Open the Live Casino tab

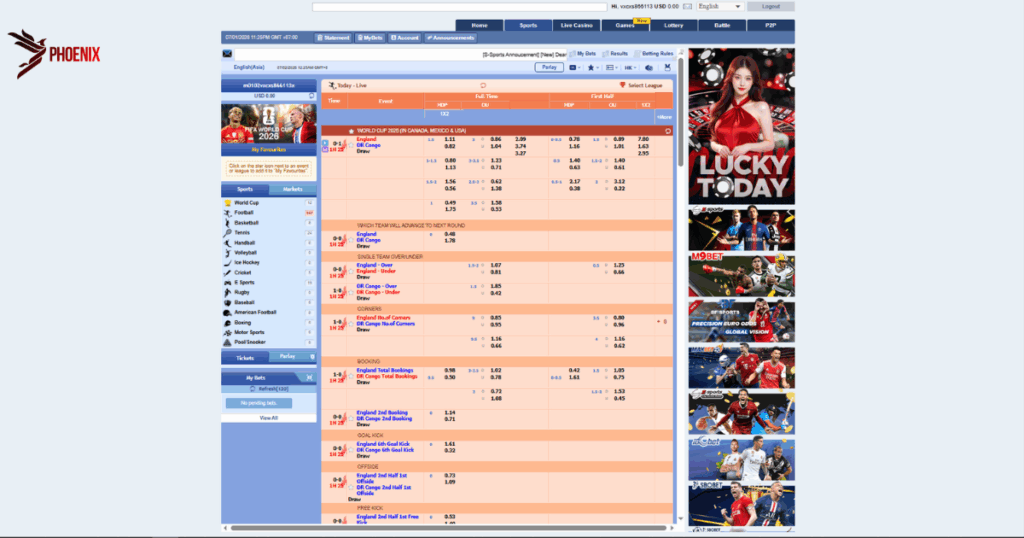pos(577,25)
